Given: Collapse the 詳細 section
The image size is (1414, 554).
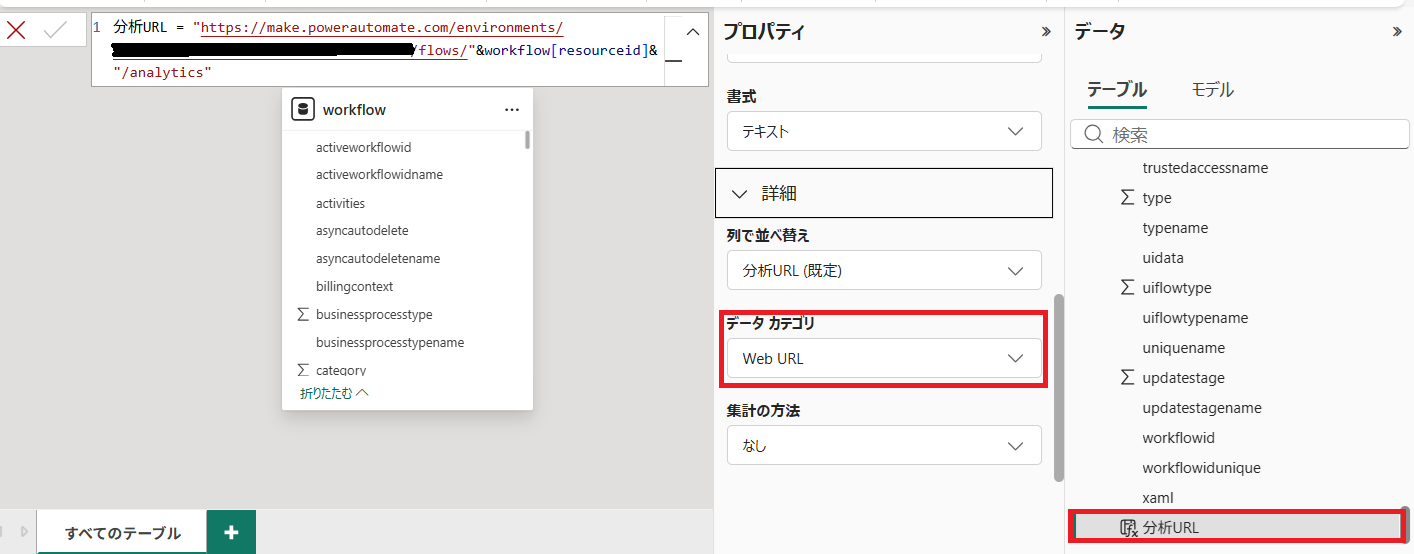Looking at the screenshot, I should (884, 193).
